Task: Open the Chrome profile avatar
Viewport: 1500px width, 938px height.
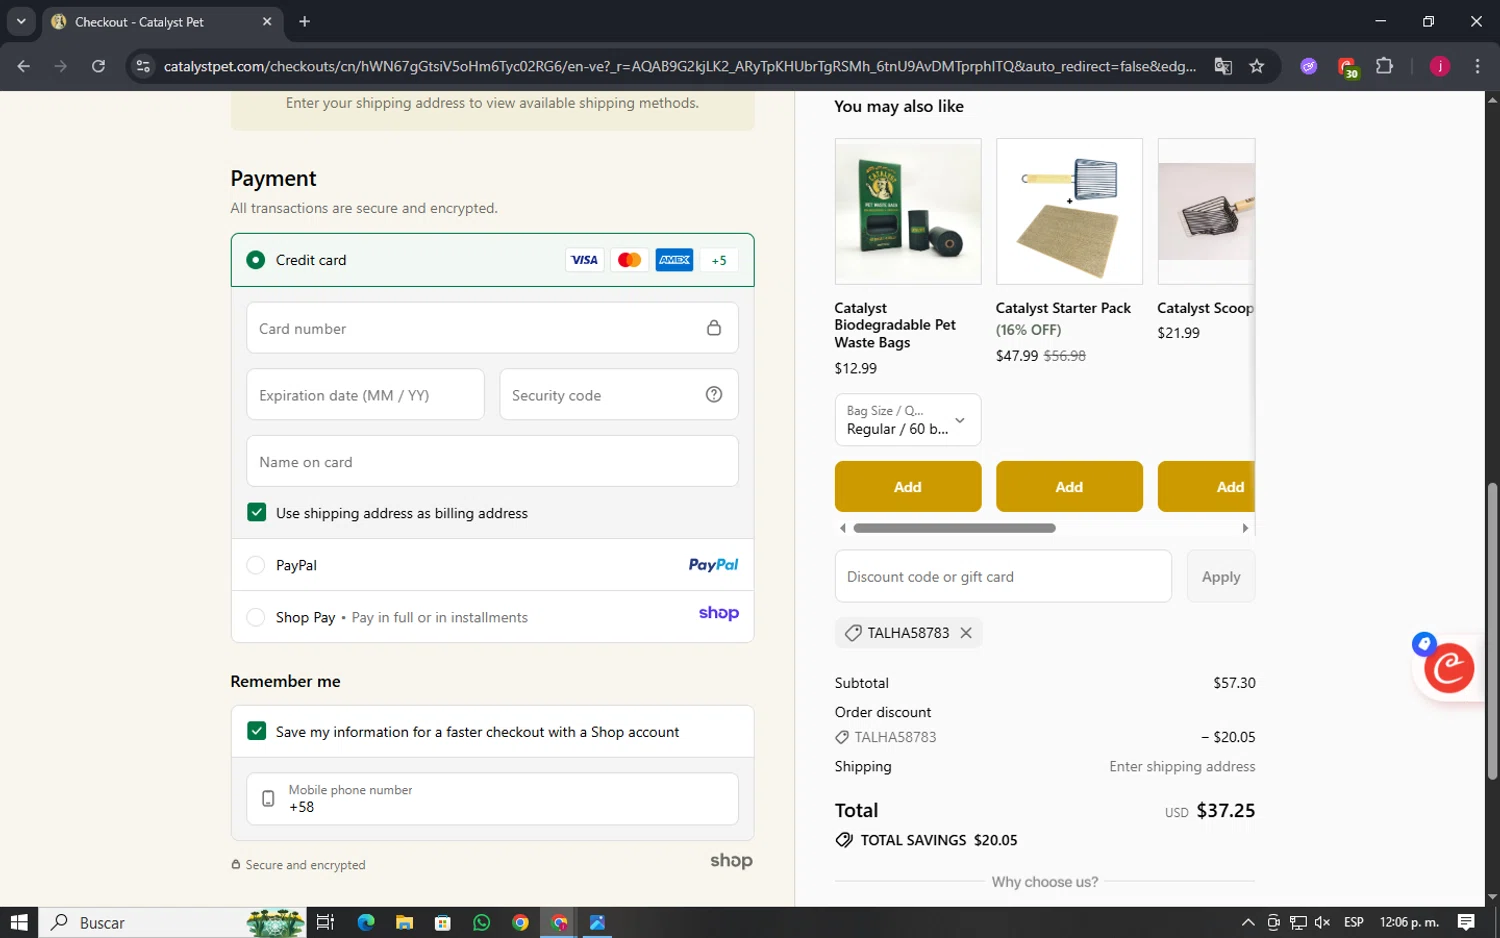Action: tap(1440, 66)
